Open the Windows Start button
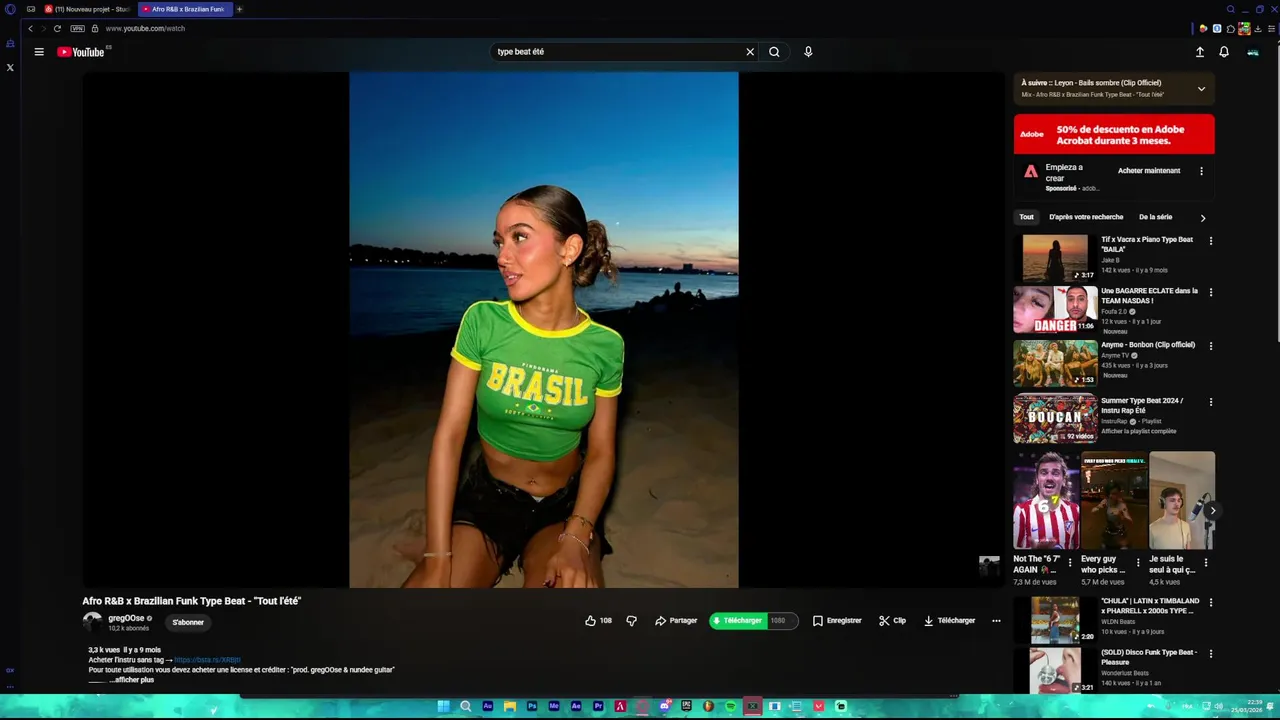The width and height of the screenshot is (1280, 720). (x=443, y=706)
